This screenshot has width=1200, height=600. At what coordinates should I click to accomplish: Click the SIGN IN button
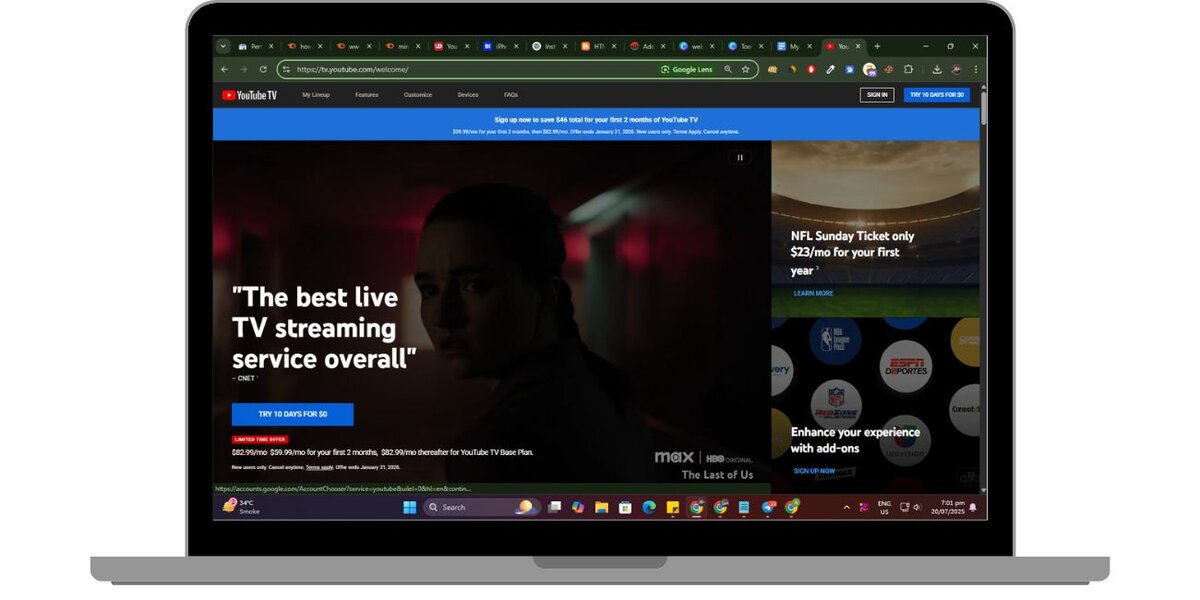point(877,95)
